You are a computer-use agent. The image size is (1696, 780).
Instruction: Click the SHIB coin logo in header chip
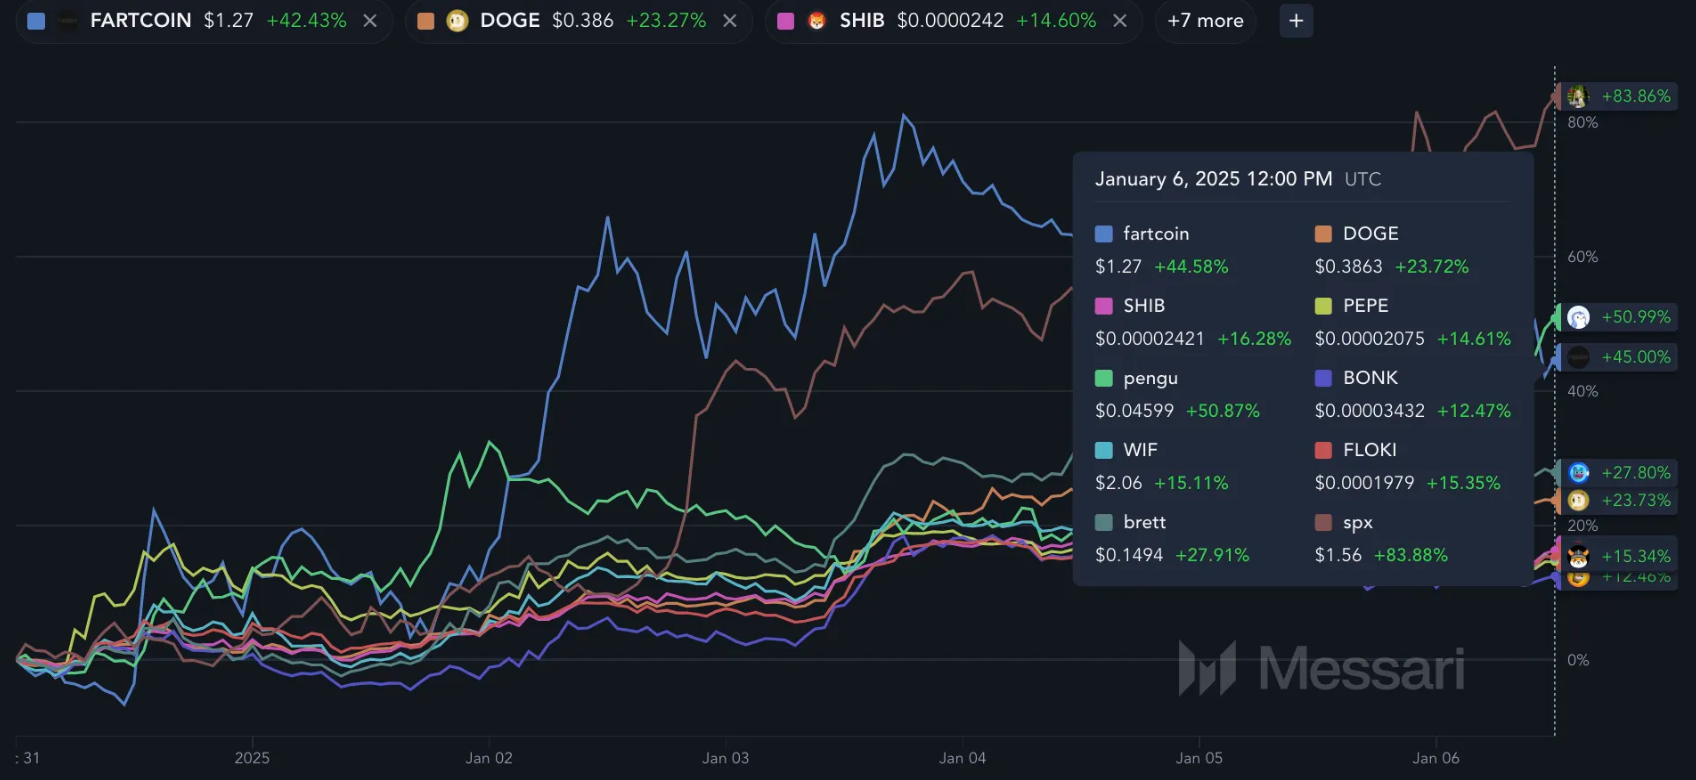[x=817, y=21]
